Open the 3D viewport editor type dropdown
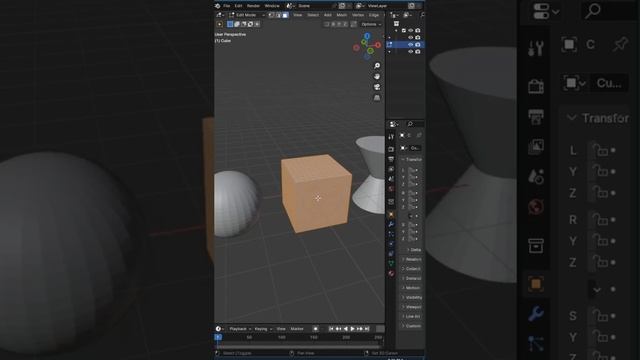640x360 pixels. pyautogui.click(x=220, y=15)
